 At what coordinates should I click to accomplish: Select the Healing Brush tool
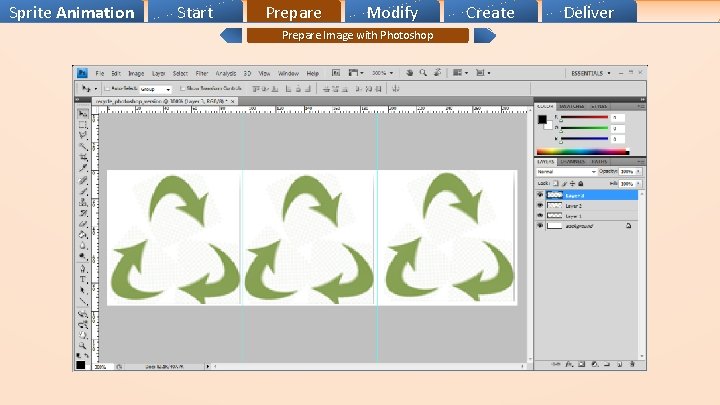[x=83, y=180]
